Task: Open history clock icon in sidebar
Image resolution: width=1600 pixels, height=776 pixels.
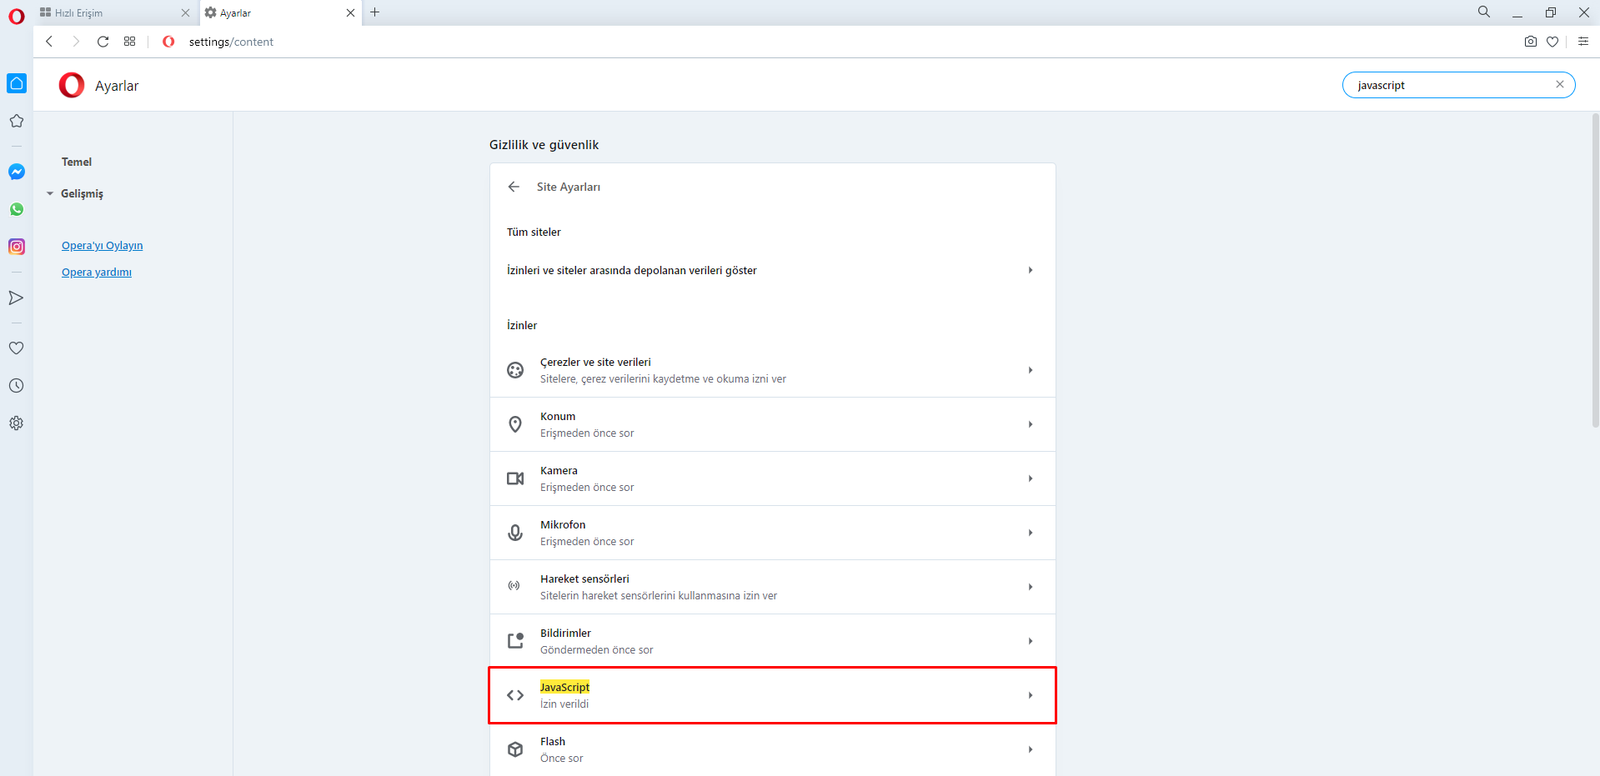Action: [x=17, y=386]
